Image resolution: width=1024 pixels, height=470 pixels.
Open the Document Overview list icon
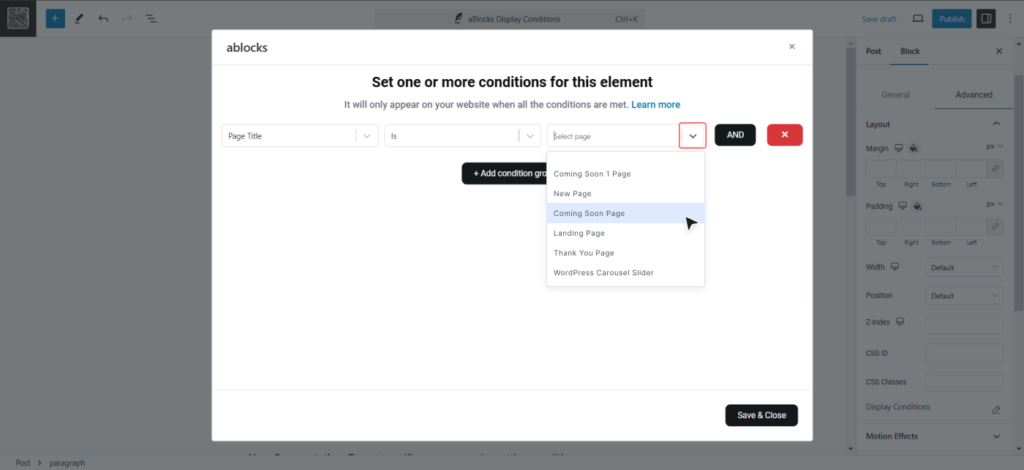pyautogui.click(x=151, y=18)
